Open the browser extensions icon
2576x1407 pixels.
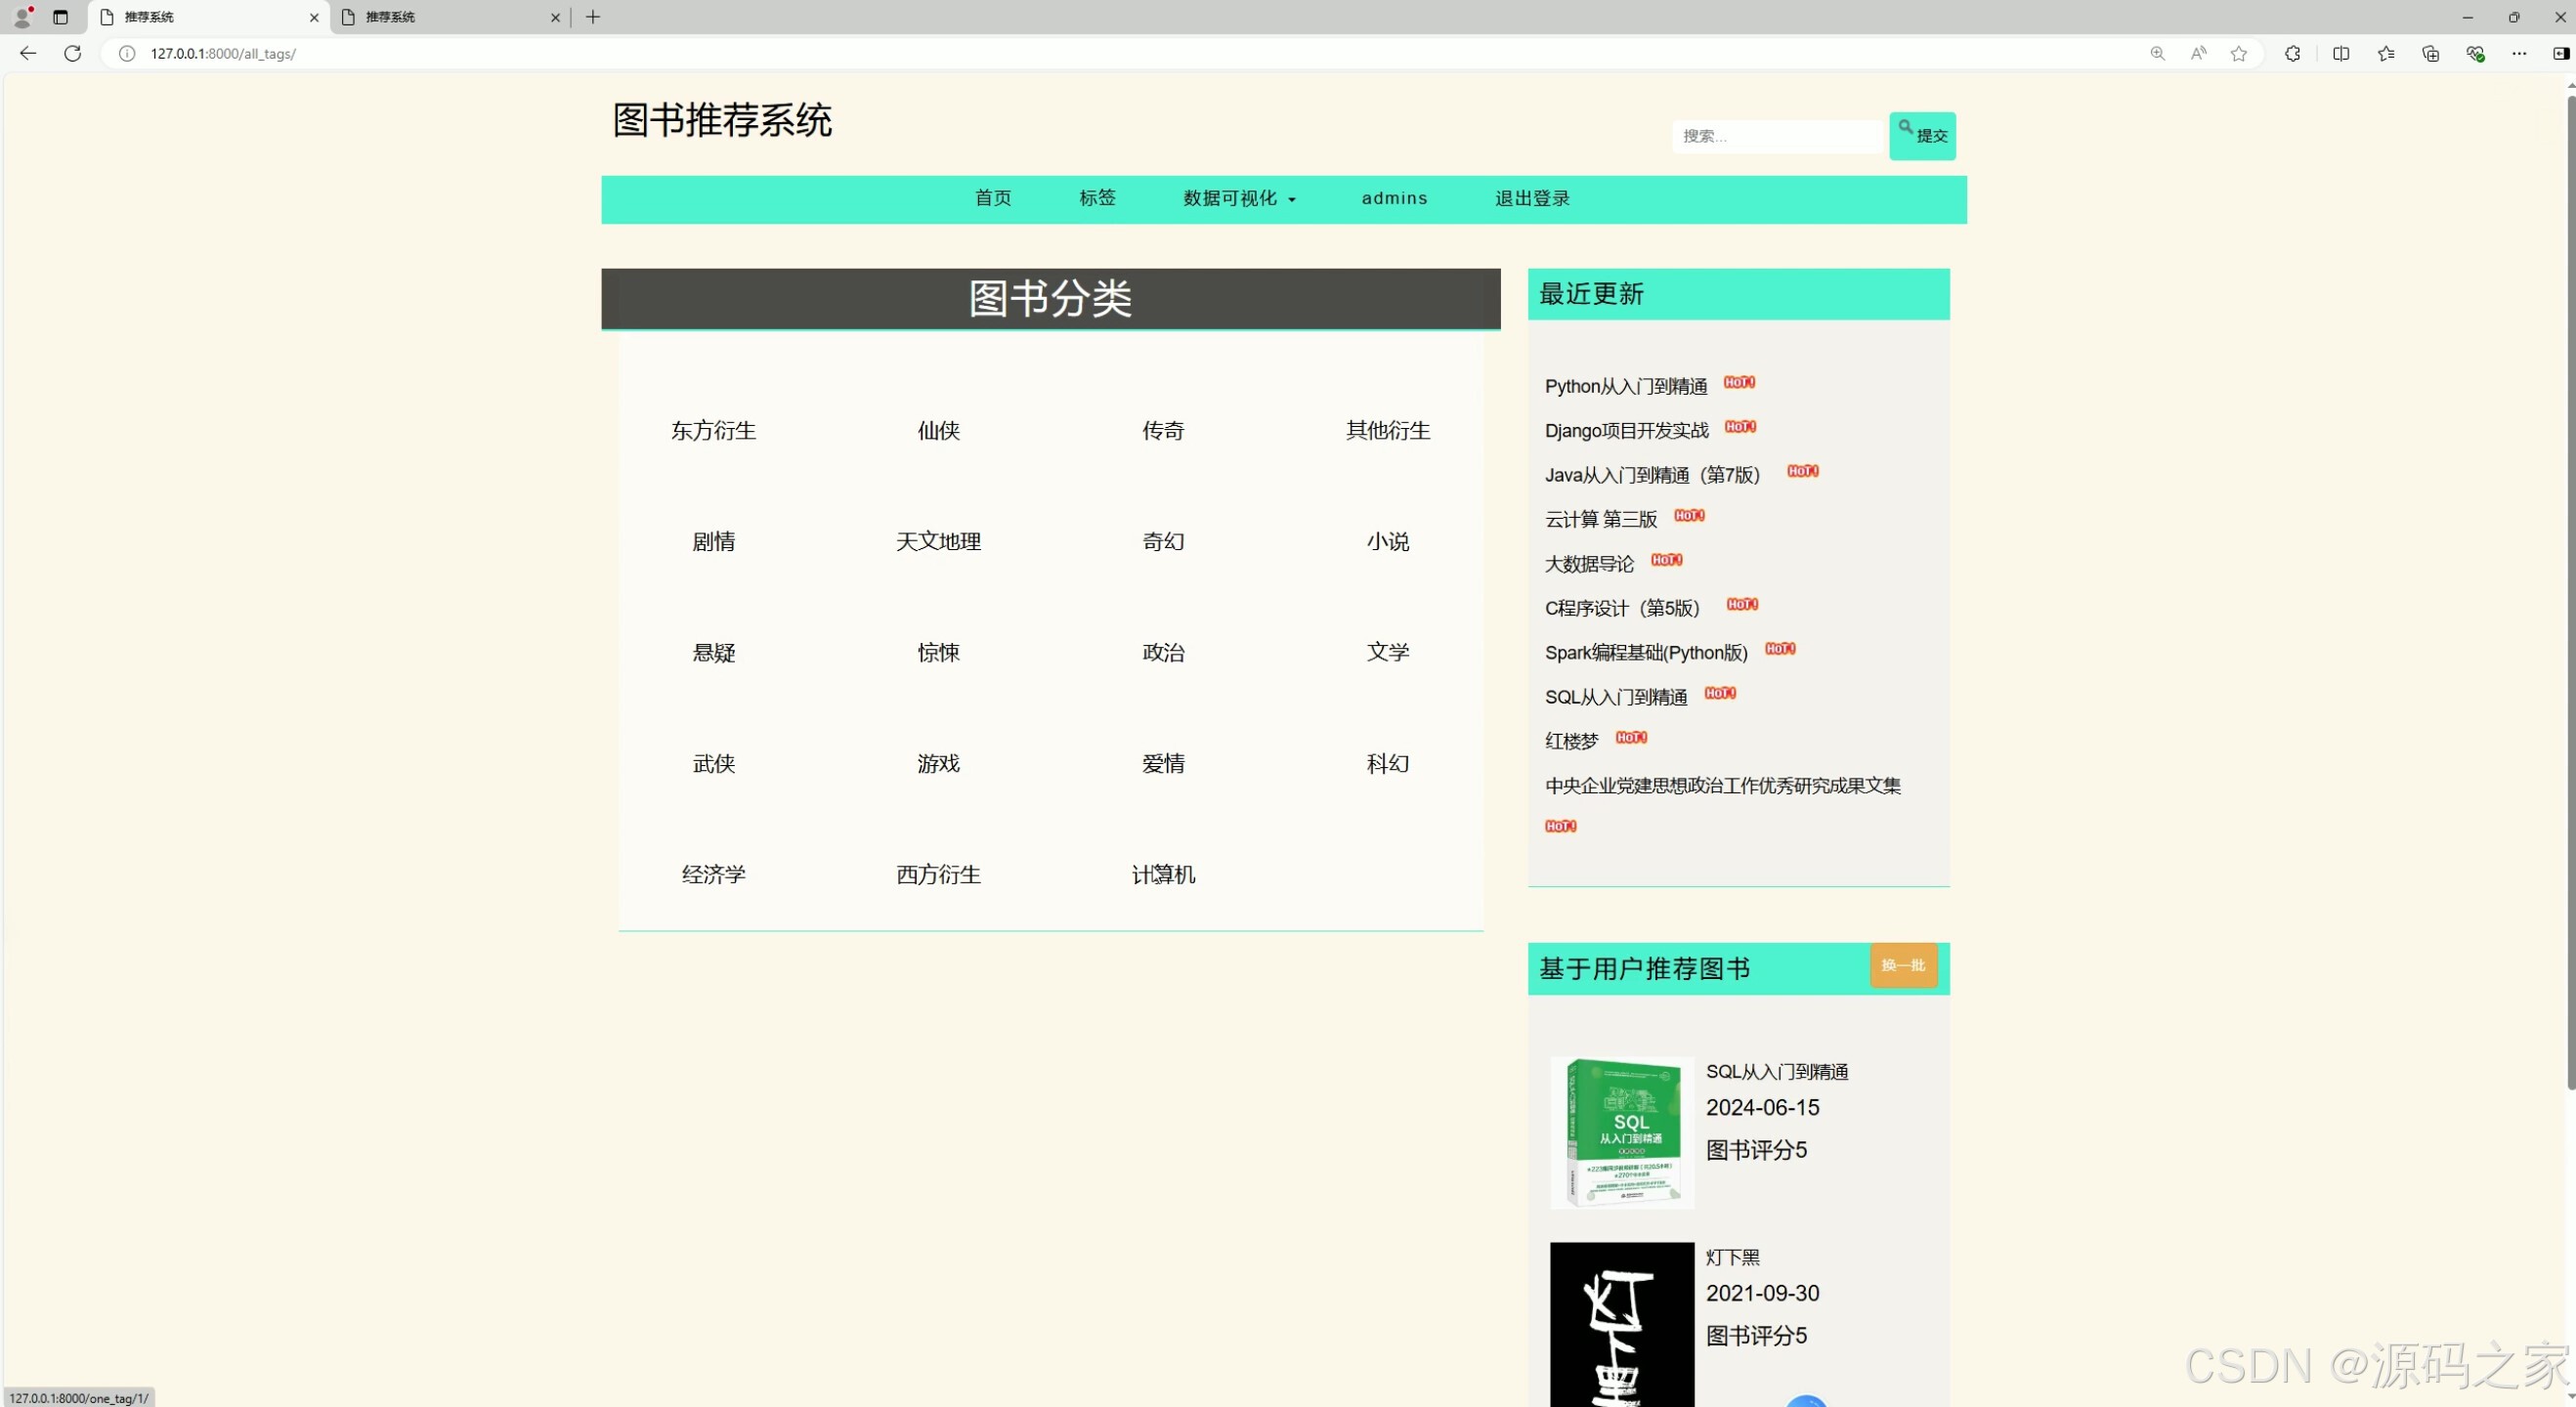(2293, 53)
